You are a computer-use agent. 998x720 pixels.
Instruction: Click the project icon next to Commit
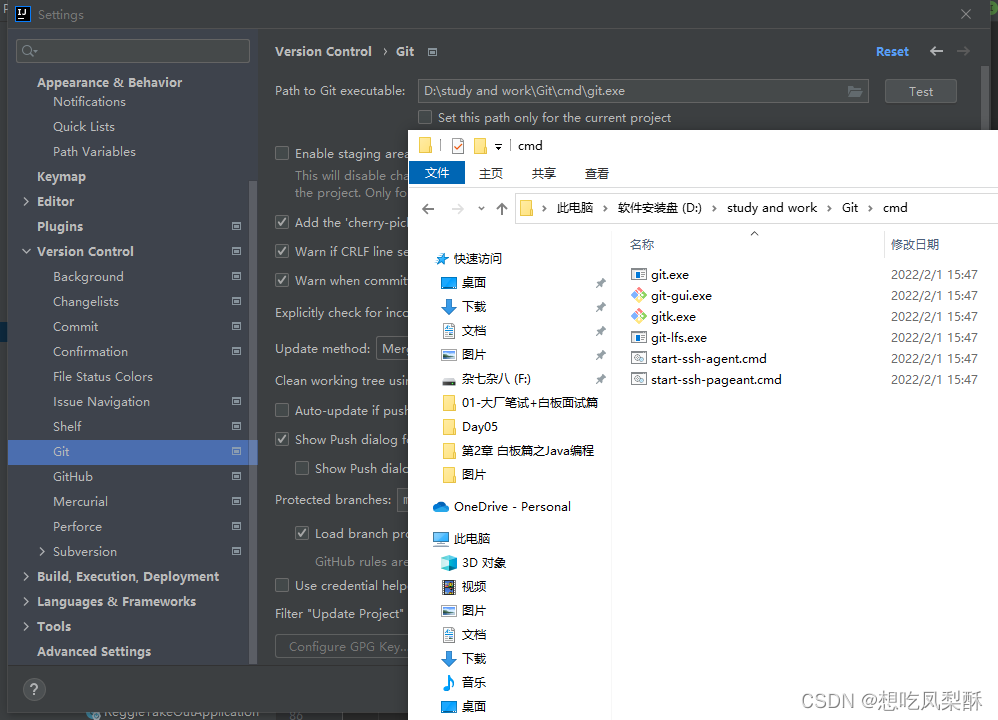point(236,327)
